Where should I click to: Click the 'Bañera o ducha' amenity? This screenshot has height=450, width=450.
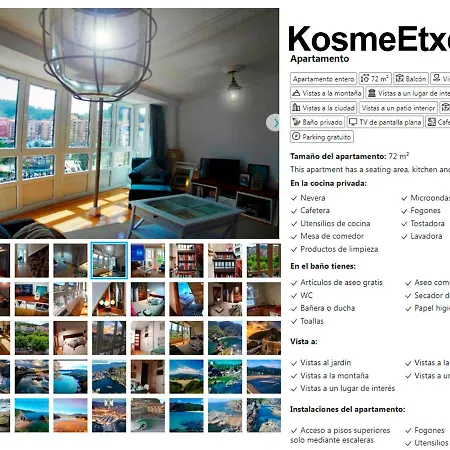tap(327, 308)
